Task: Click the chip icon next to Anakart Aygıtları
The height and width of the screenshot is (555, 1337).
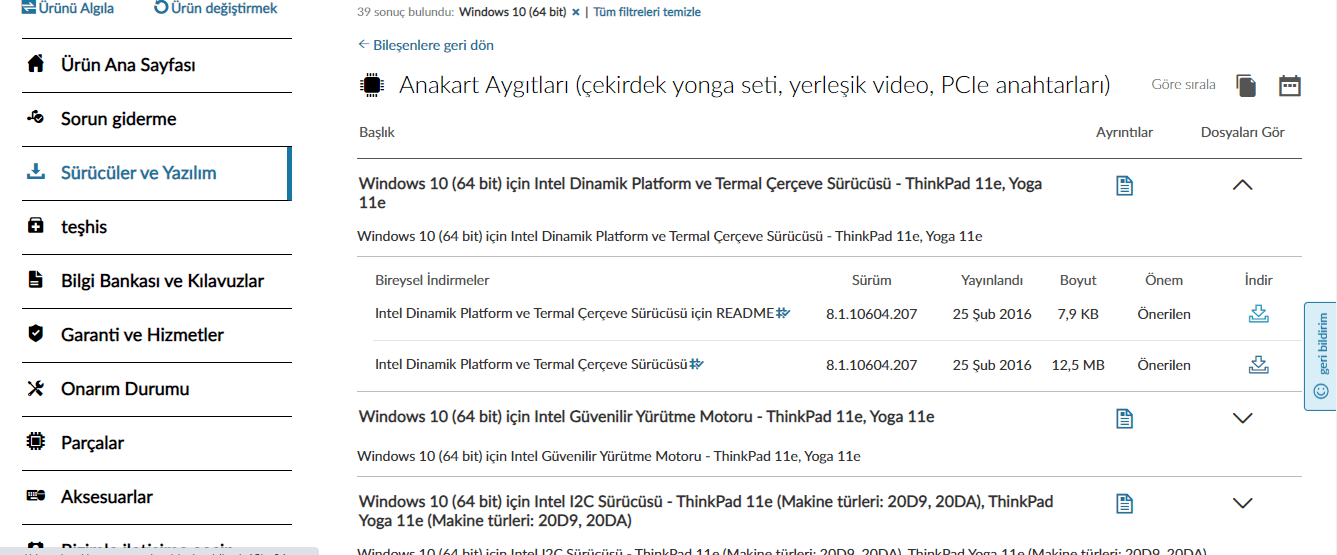Action: (371, 86)
